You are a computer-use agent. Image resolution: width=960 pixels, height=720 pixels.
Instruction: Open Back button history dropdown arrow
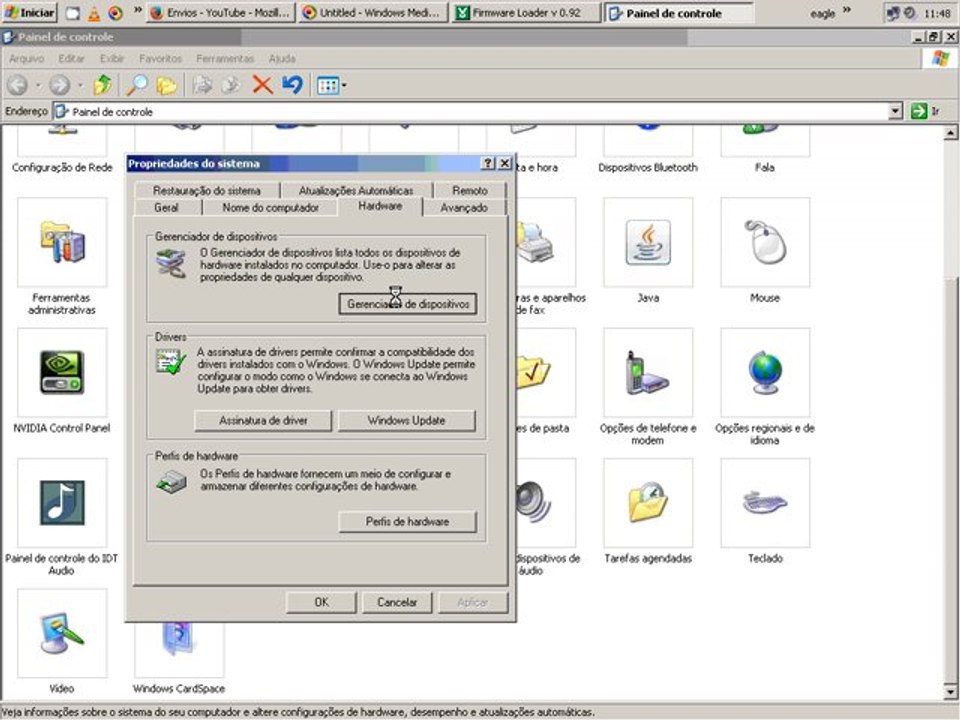pyautogui.click(x=37, y=85)
